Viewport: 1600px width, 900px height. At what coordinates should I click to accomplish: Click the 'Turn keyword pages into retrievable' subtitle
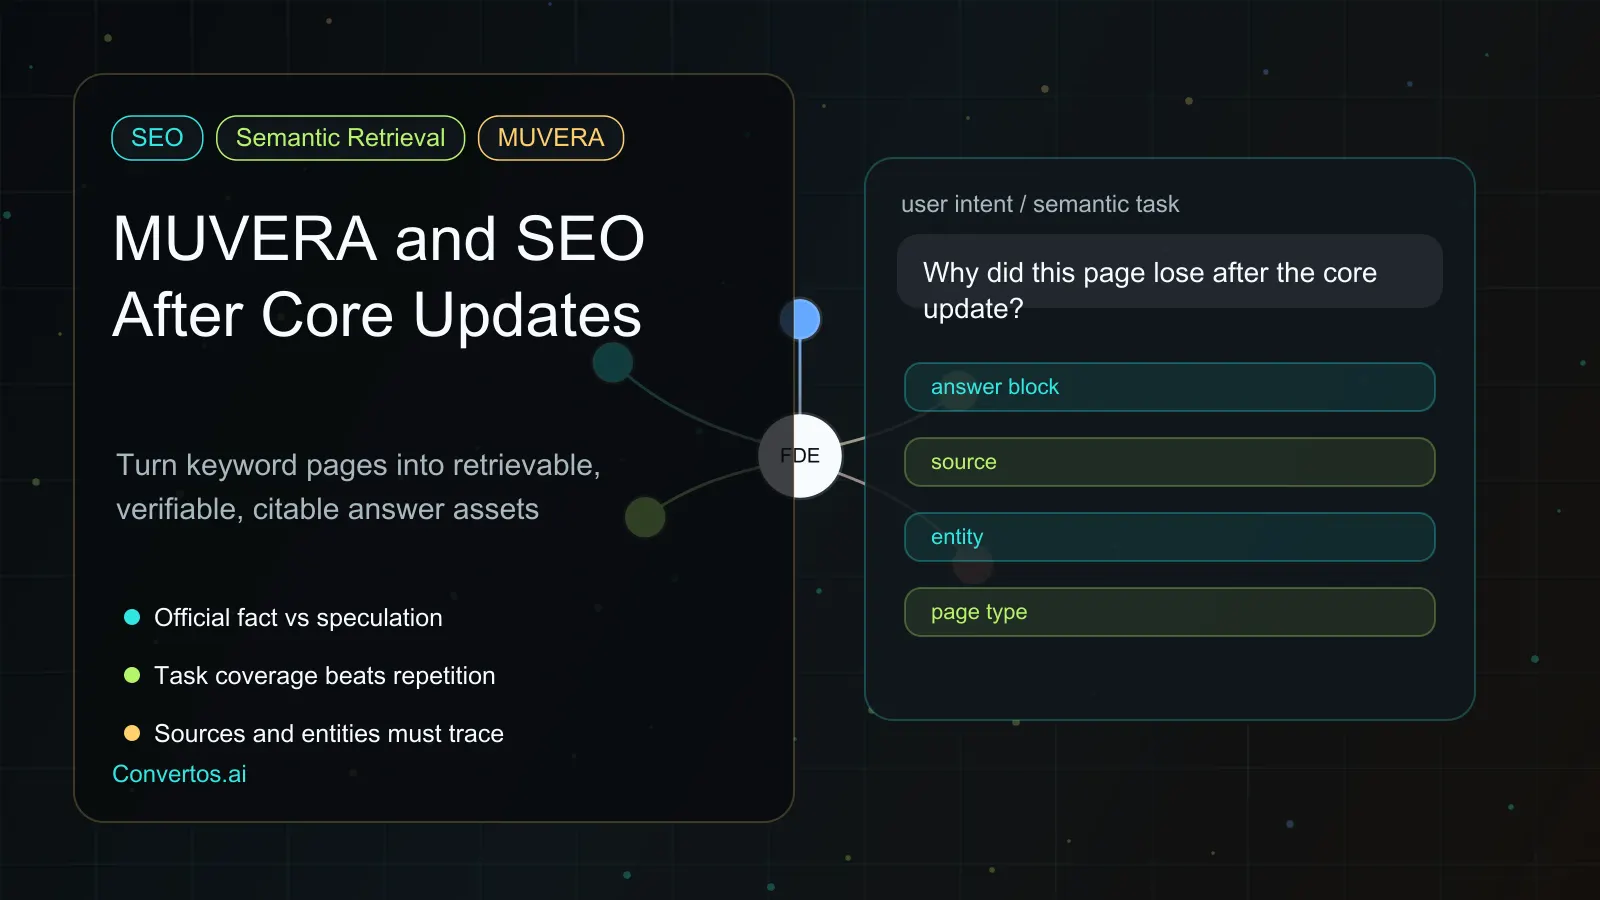tap(358, 487)
